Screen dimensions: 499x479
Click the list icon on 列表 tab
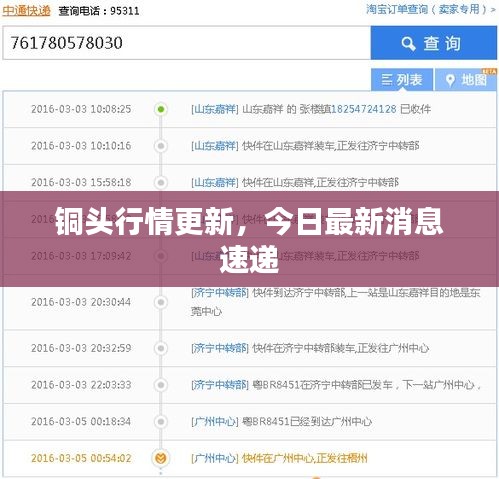[387, 80]
